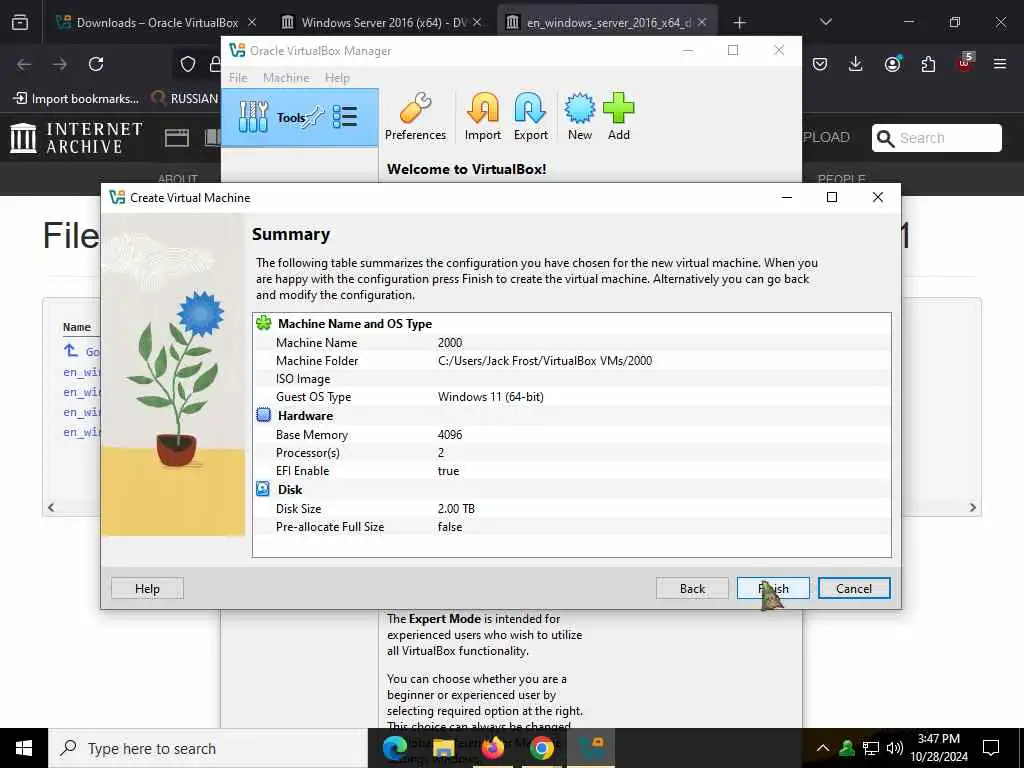The height and width of the screenshot is (768, 1024).
Task: Click Import appliance icon in VirtualBox Manager
Action: click(483, 117)
